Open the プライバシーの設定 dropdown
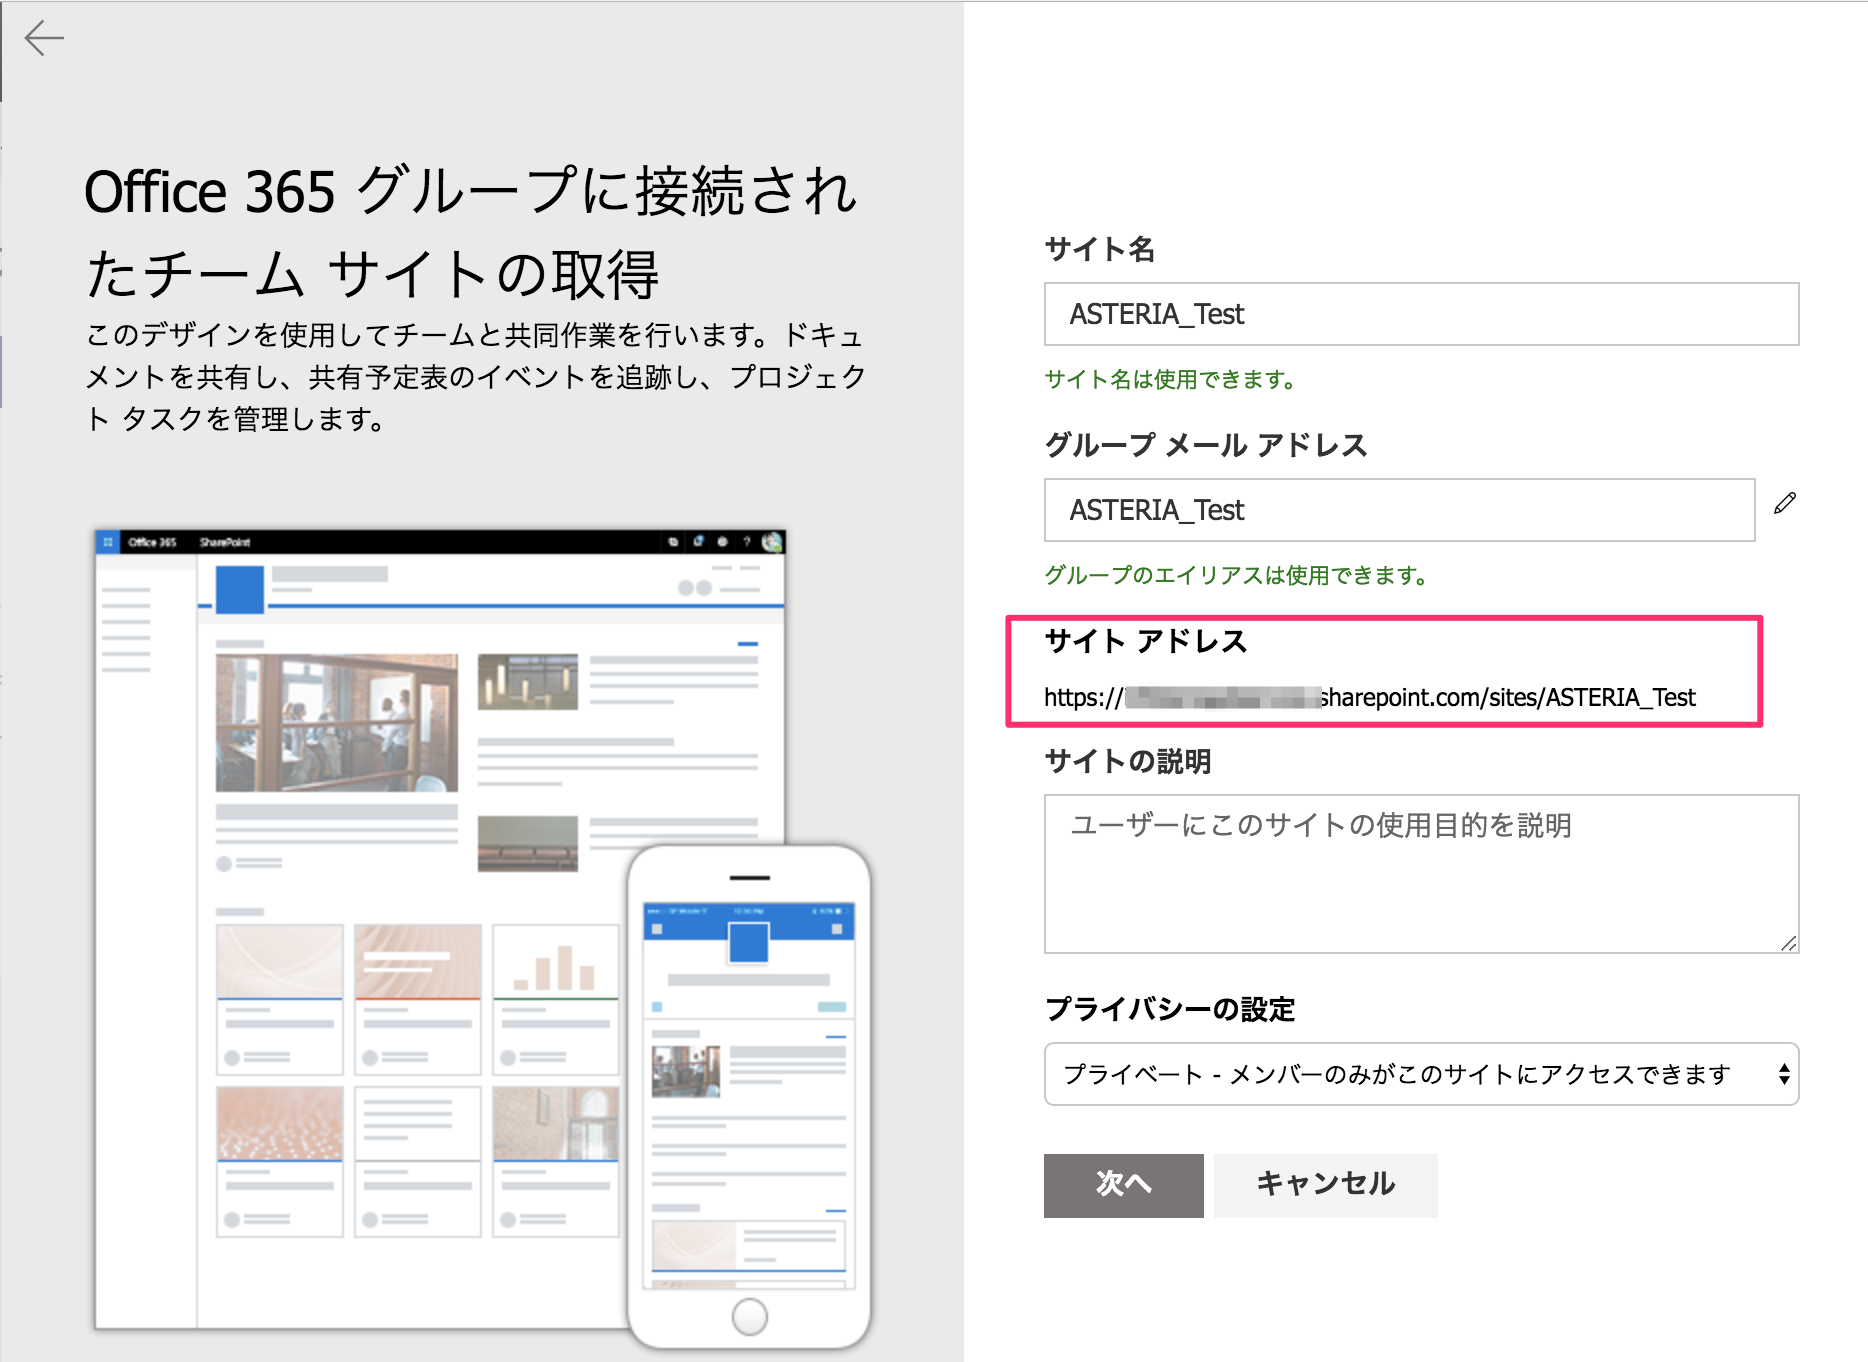The height and width of the screenshot is (1362, 1868). 1421,1074
